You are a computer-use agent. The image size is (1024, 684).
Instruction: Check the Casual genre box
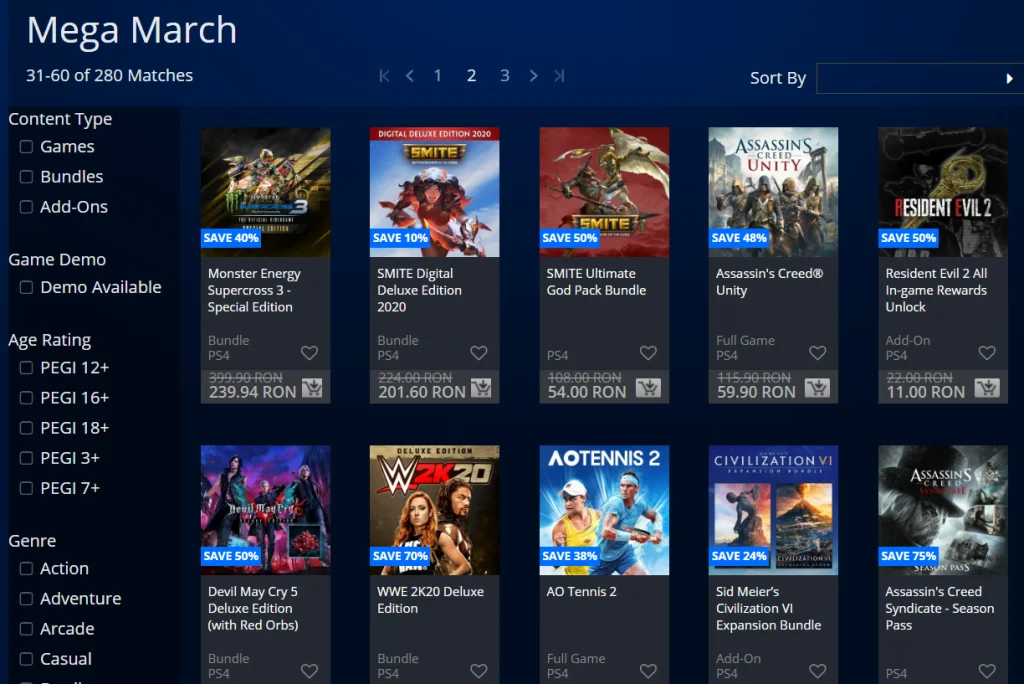coord(26,659)
